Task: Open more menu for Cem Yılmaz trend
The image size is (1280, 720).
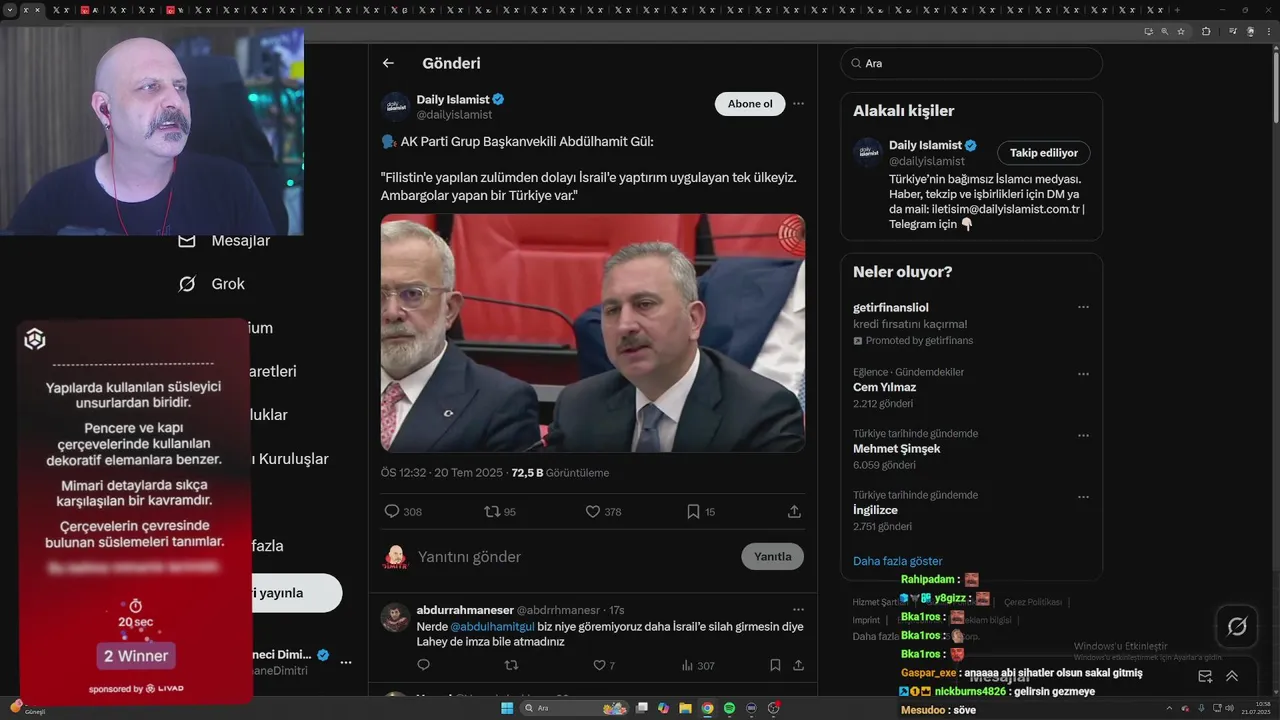Action: click(x=1083, y=374)
